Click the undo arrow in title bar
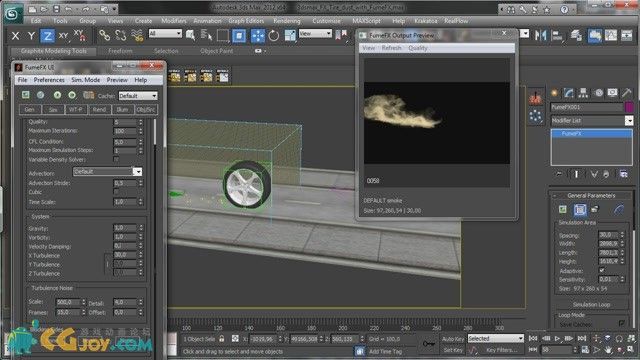 [69, 9]
